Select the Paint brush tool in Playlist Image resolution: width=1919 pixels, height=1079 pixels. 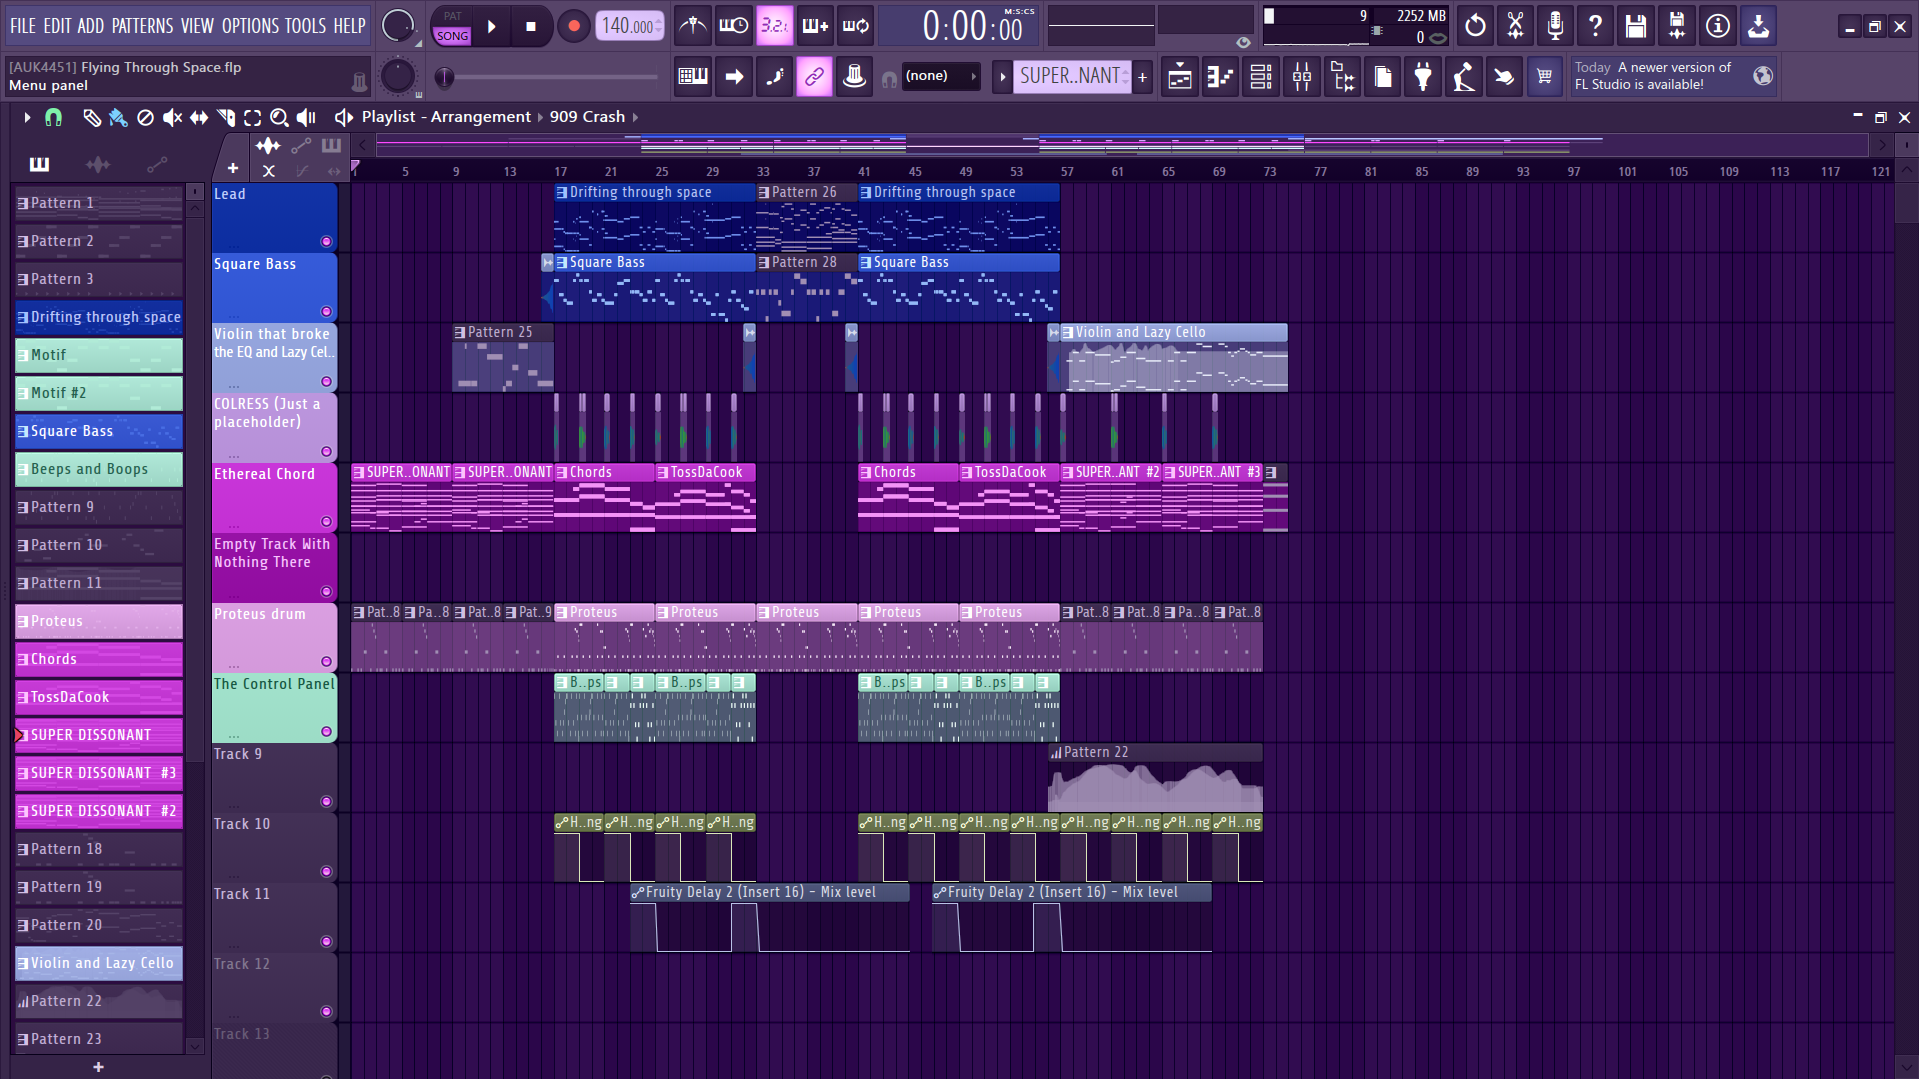click(x=118, y=118)
